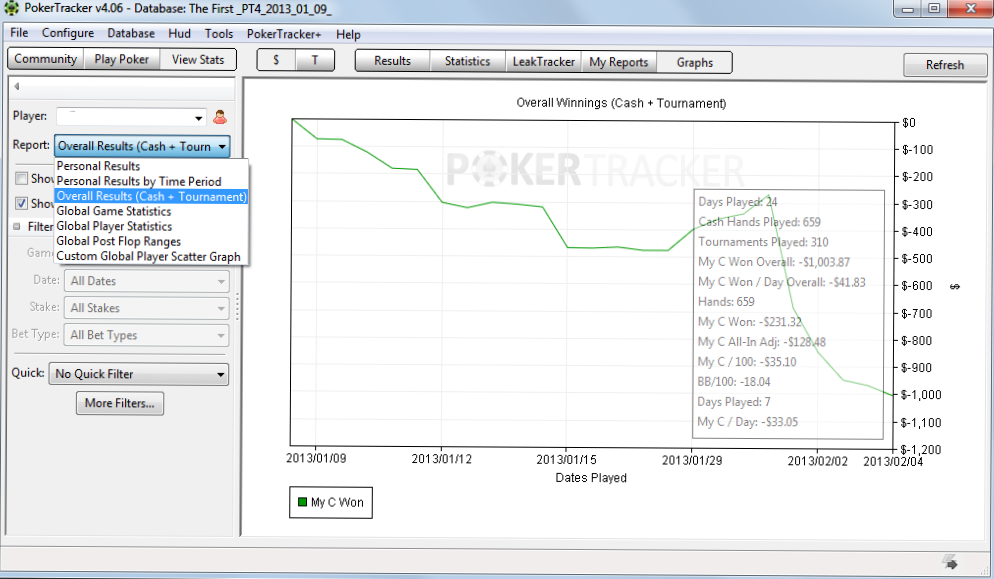Open the Quick filter dropdown
This screenshot has height=579, width=994.
point(139,374)
